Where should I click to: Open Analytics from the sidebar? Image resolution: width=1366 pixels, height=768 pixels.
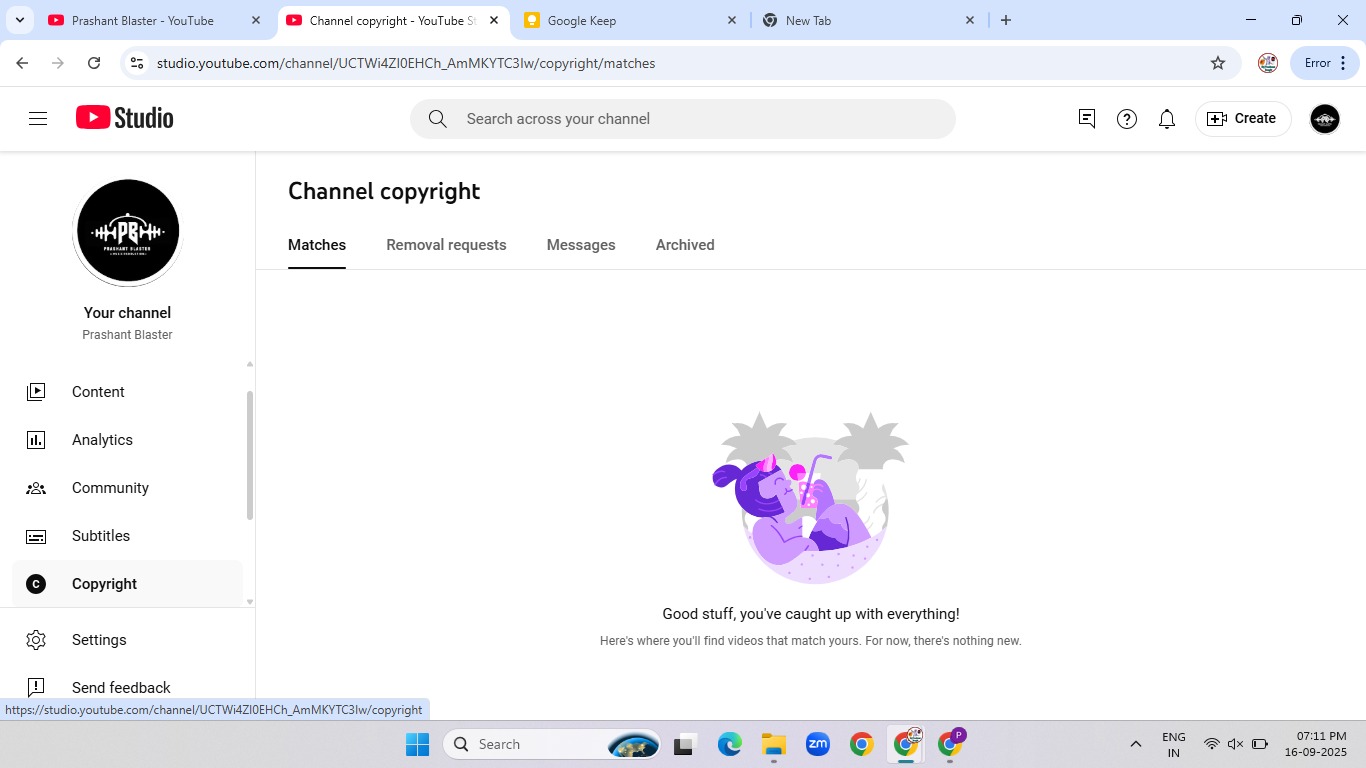[x=102, y=440]
